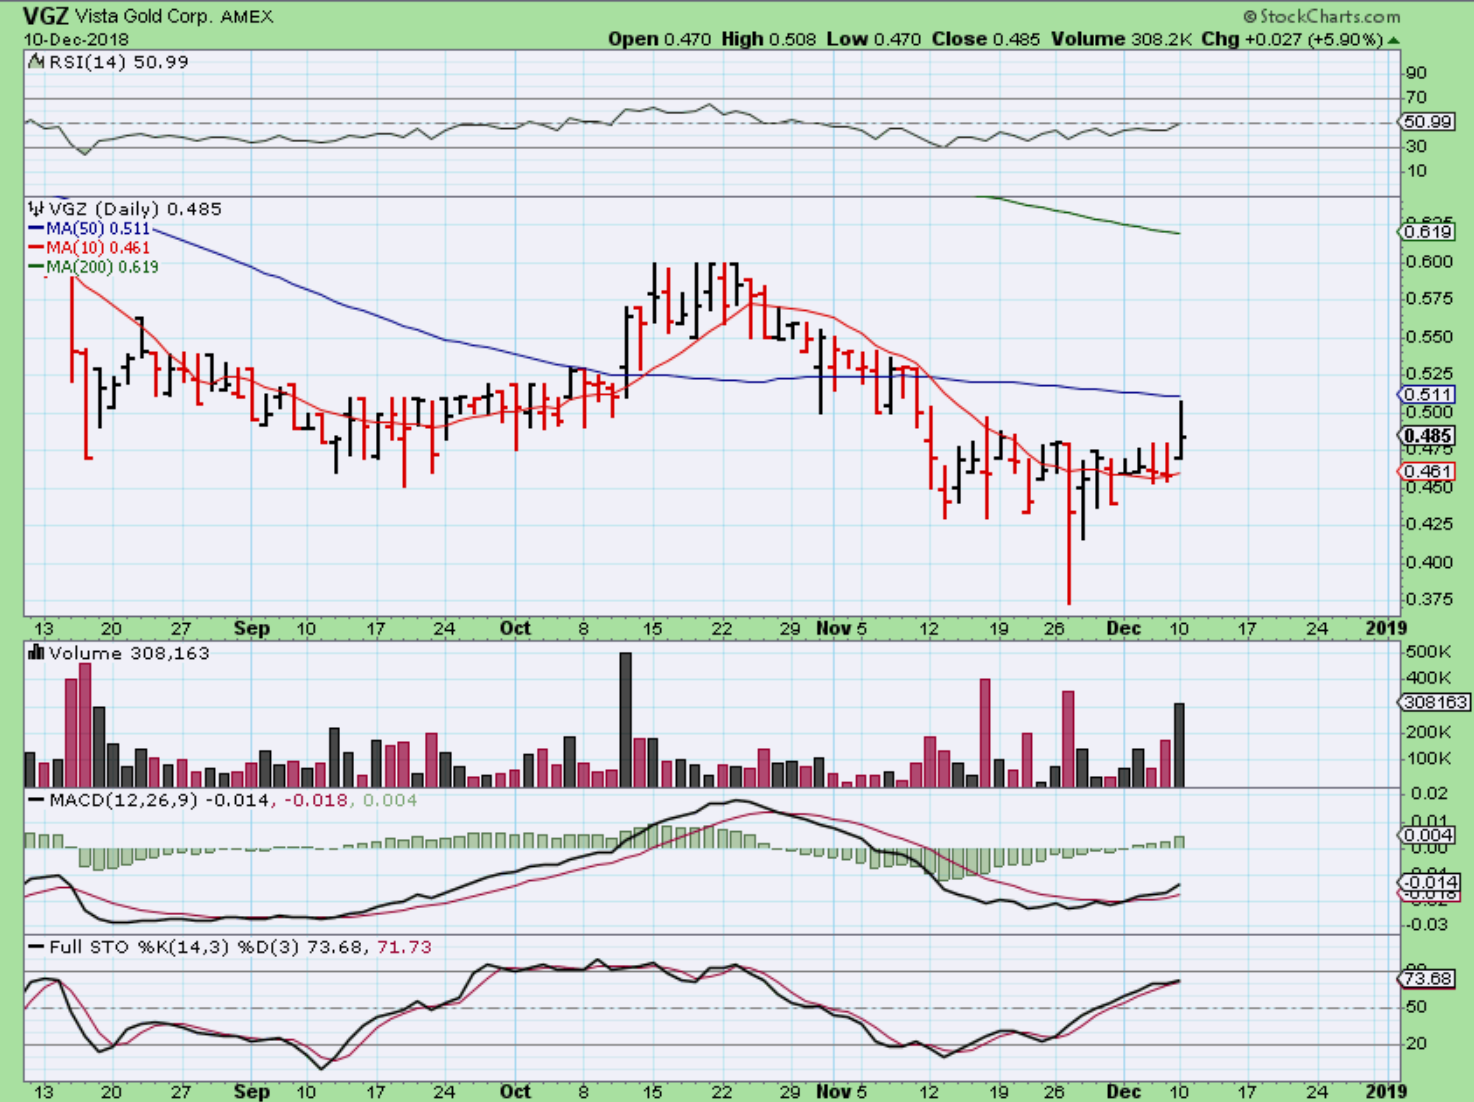Viewport: 1474px width, 1102px height.
Task: Click the StockCharts.com copyright logo
Action: coord(1321,16)
